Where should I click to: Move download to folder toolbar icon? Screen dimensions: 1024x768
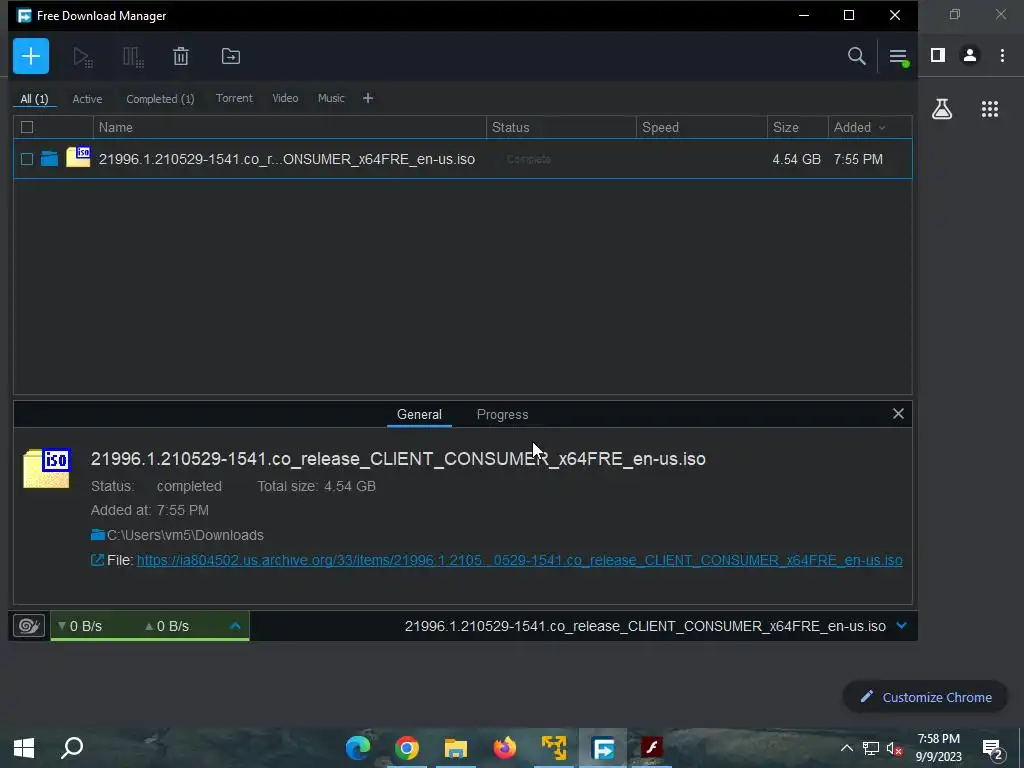[231, 56]
